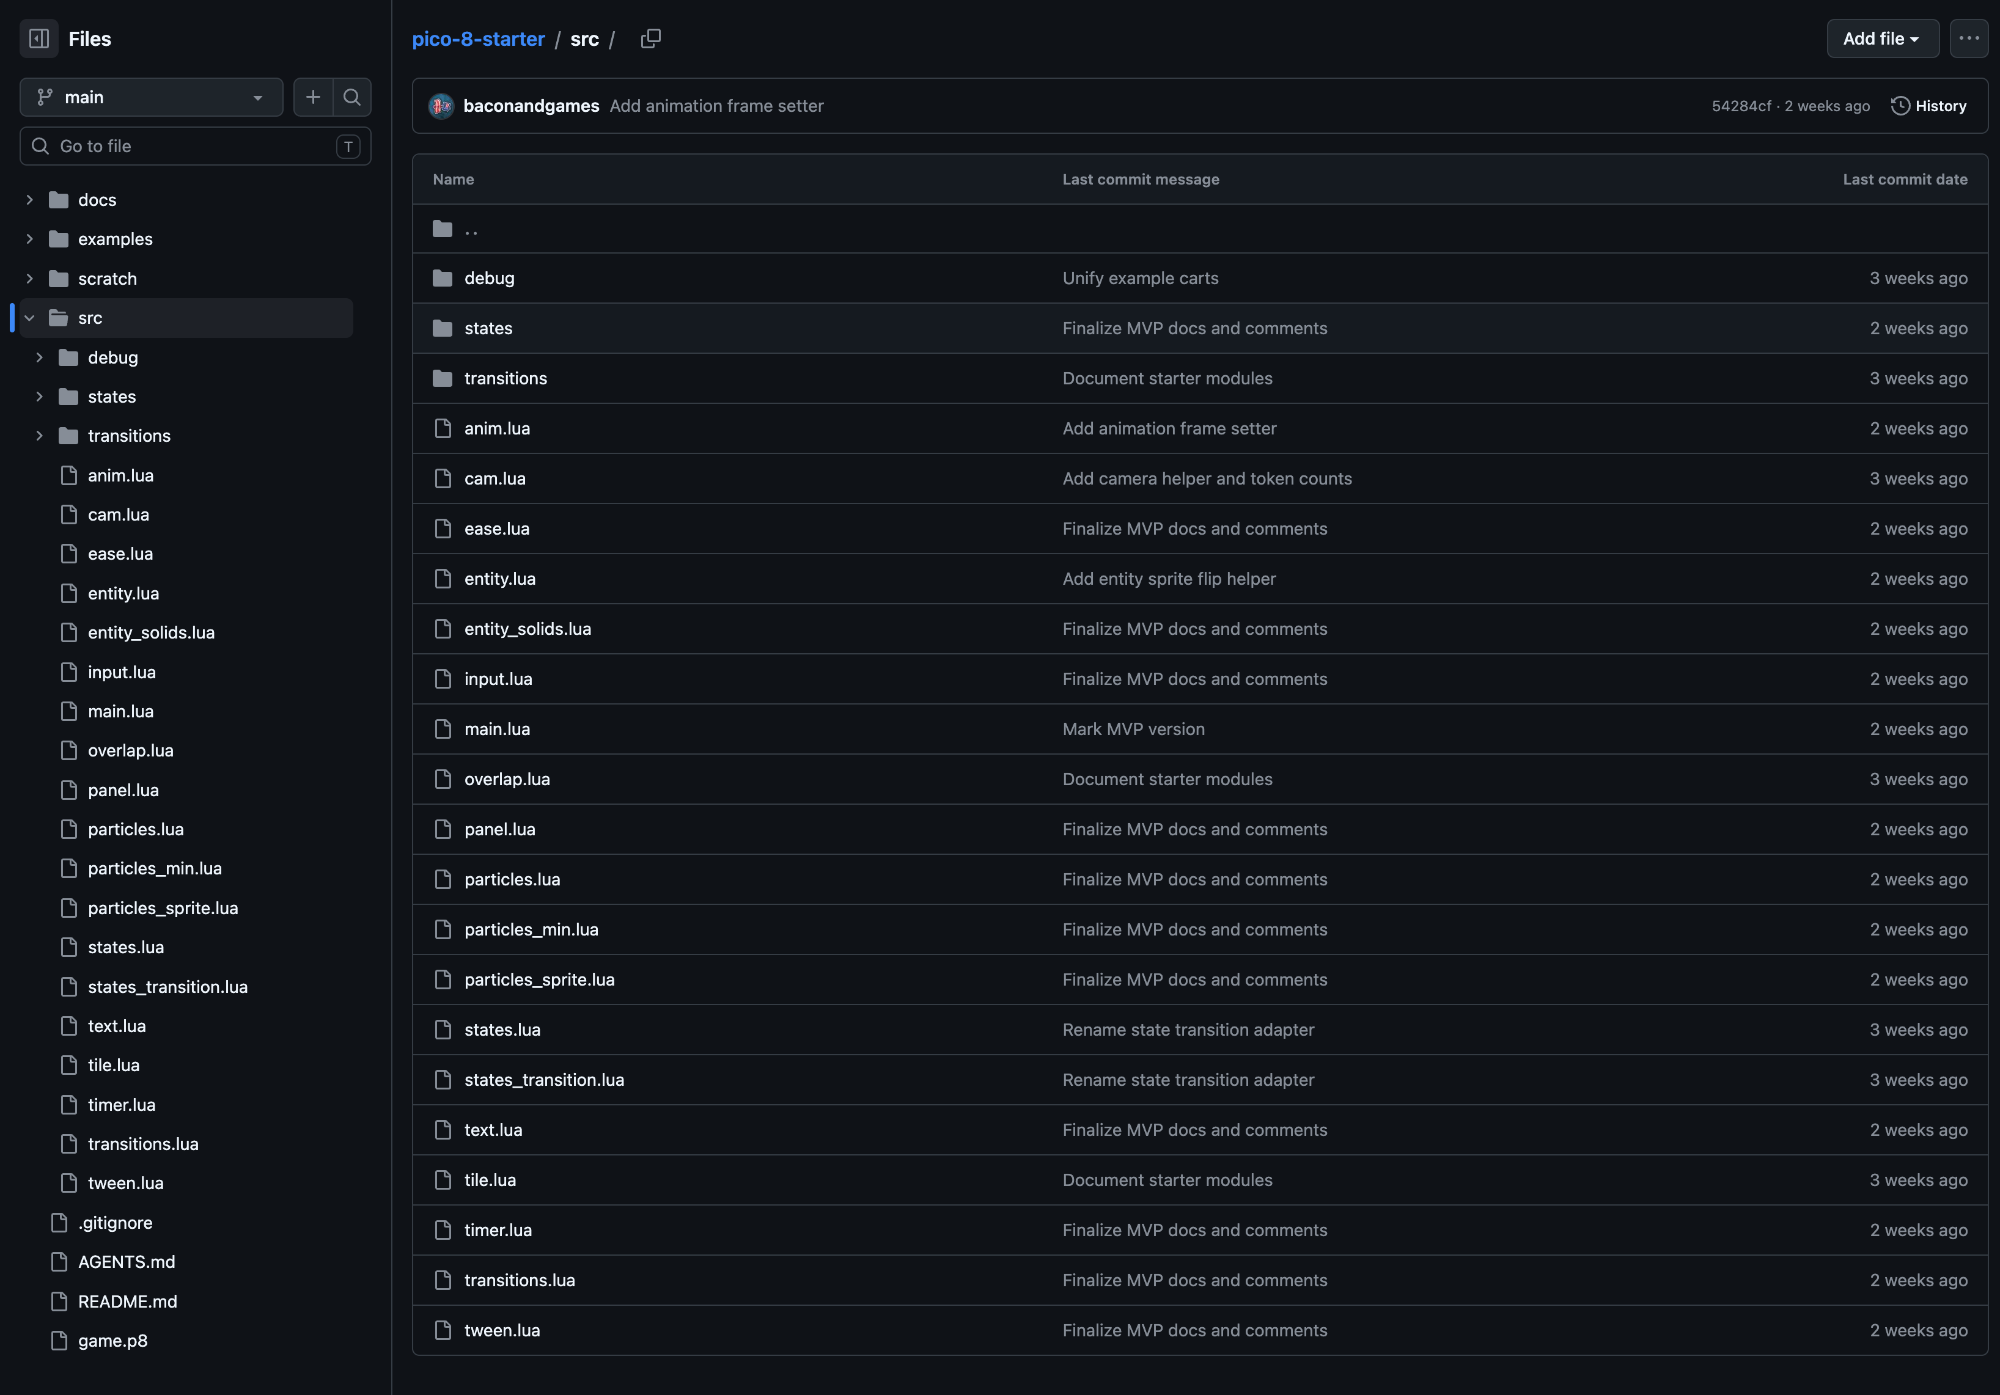The height and width of the screenshot is (1395, 2000).
Task: Expand the transitions subfolder in sidebar
Action: pyautogui.click(x=39, y=436)
